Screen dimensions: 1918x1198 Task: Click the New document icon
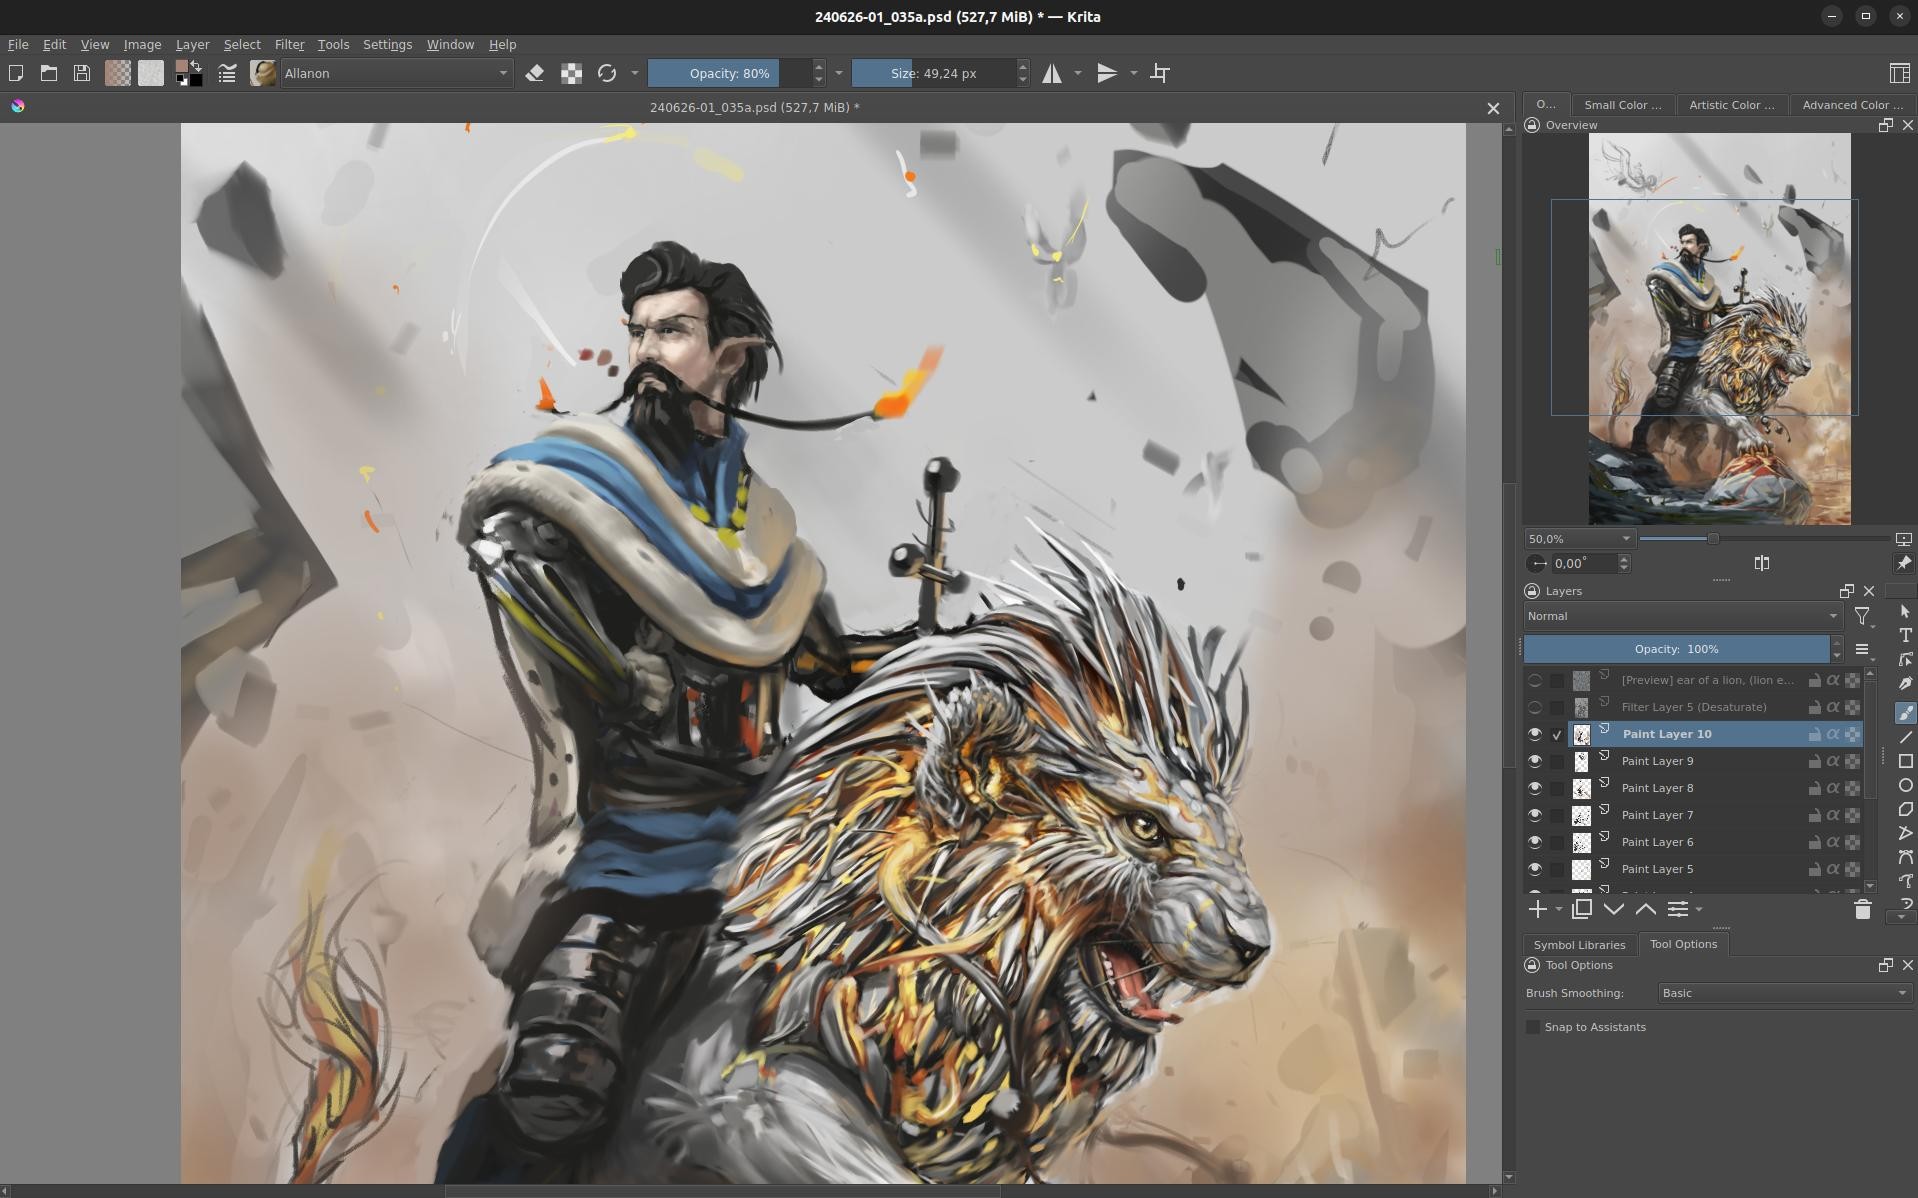(16, 73)
